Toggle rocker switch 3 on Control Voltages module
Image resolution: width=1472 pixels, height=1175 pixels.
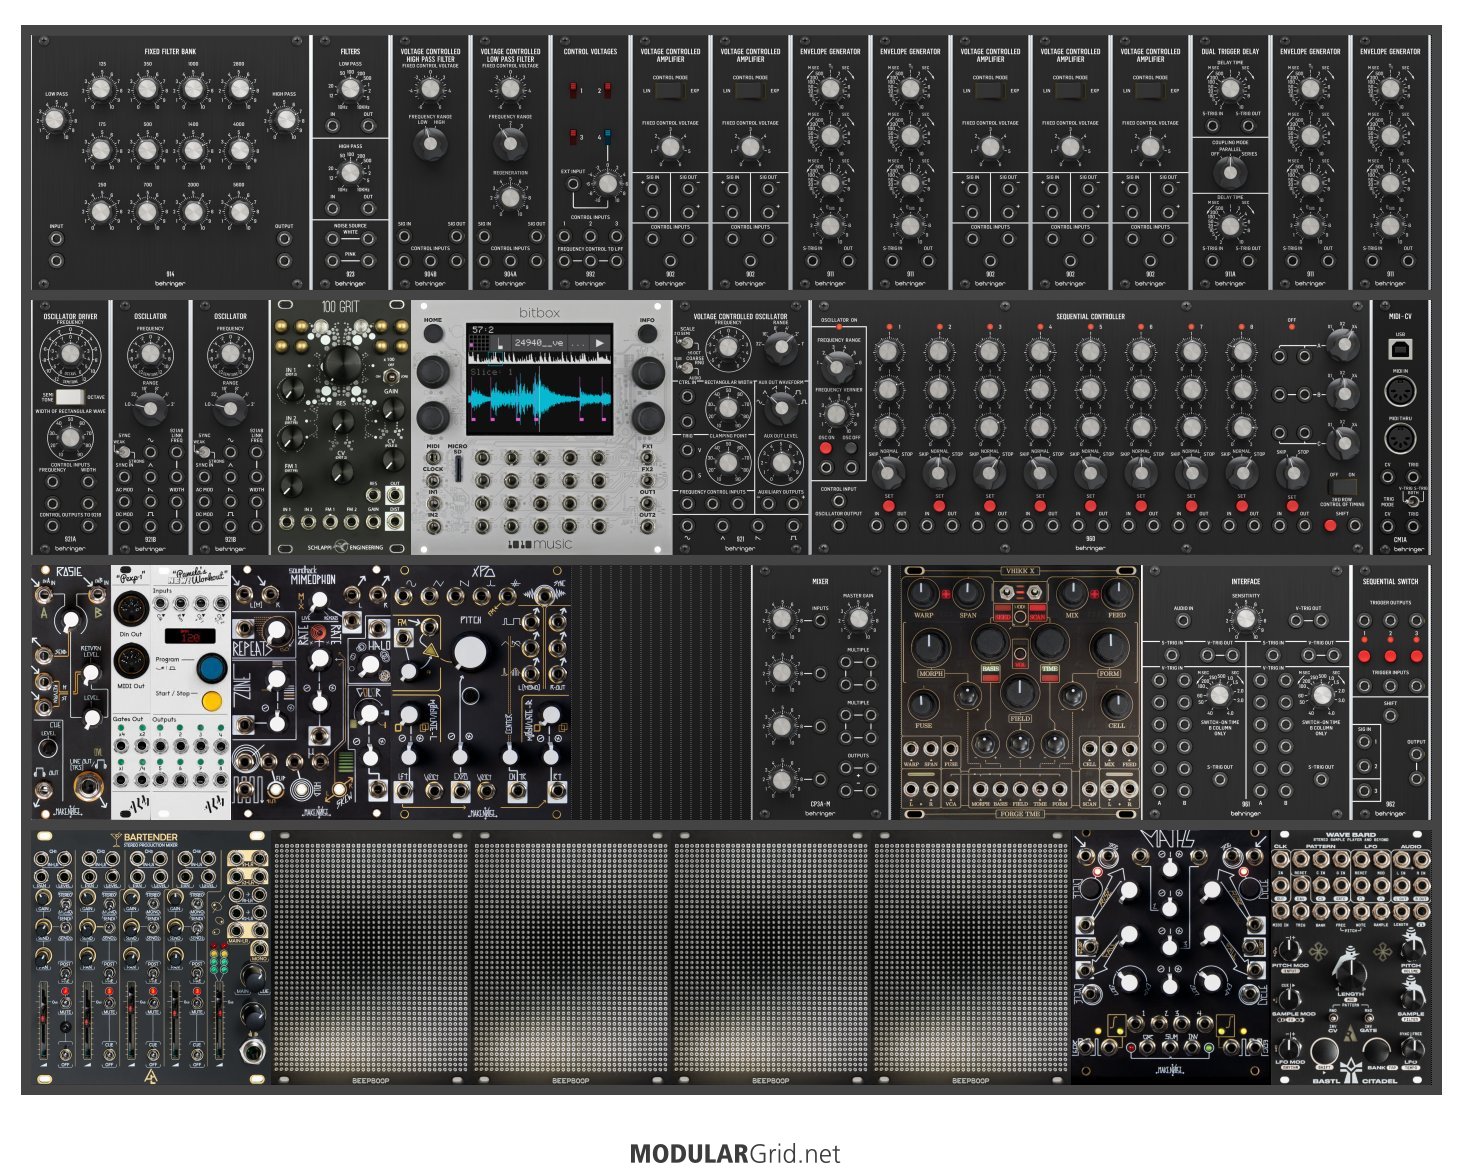click(575, 136)
